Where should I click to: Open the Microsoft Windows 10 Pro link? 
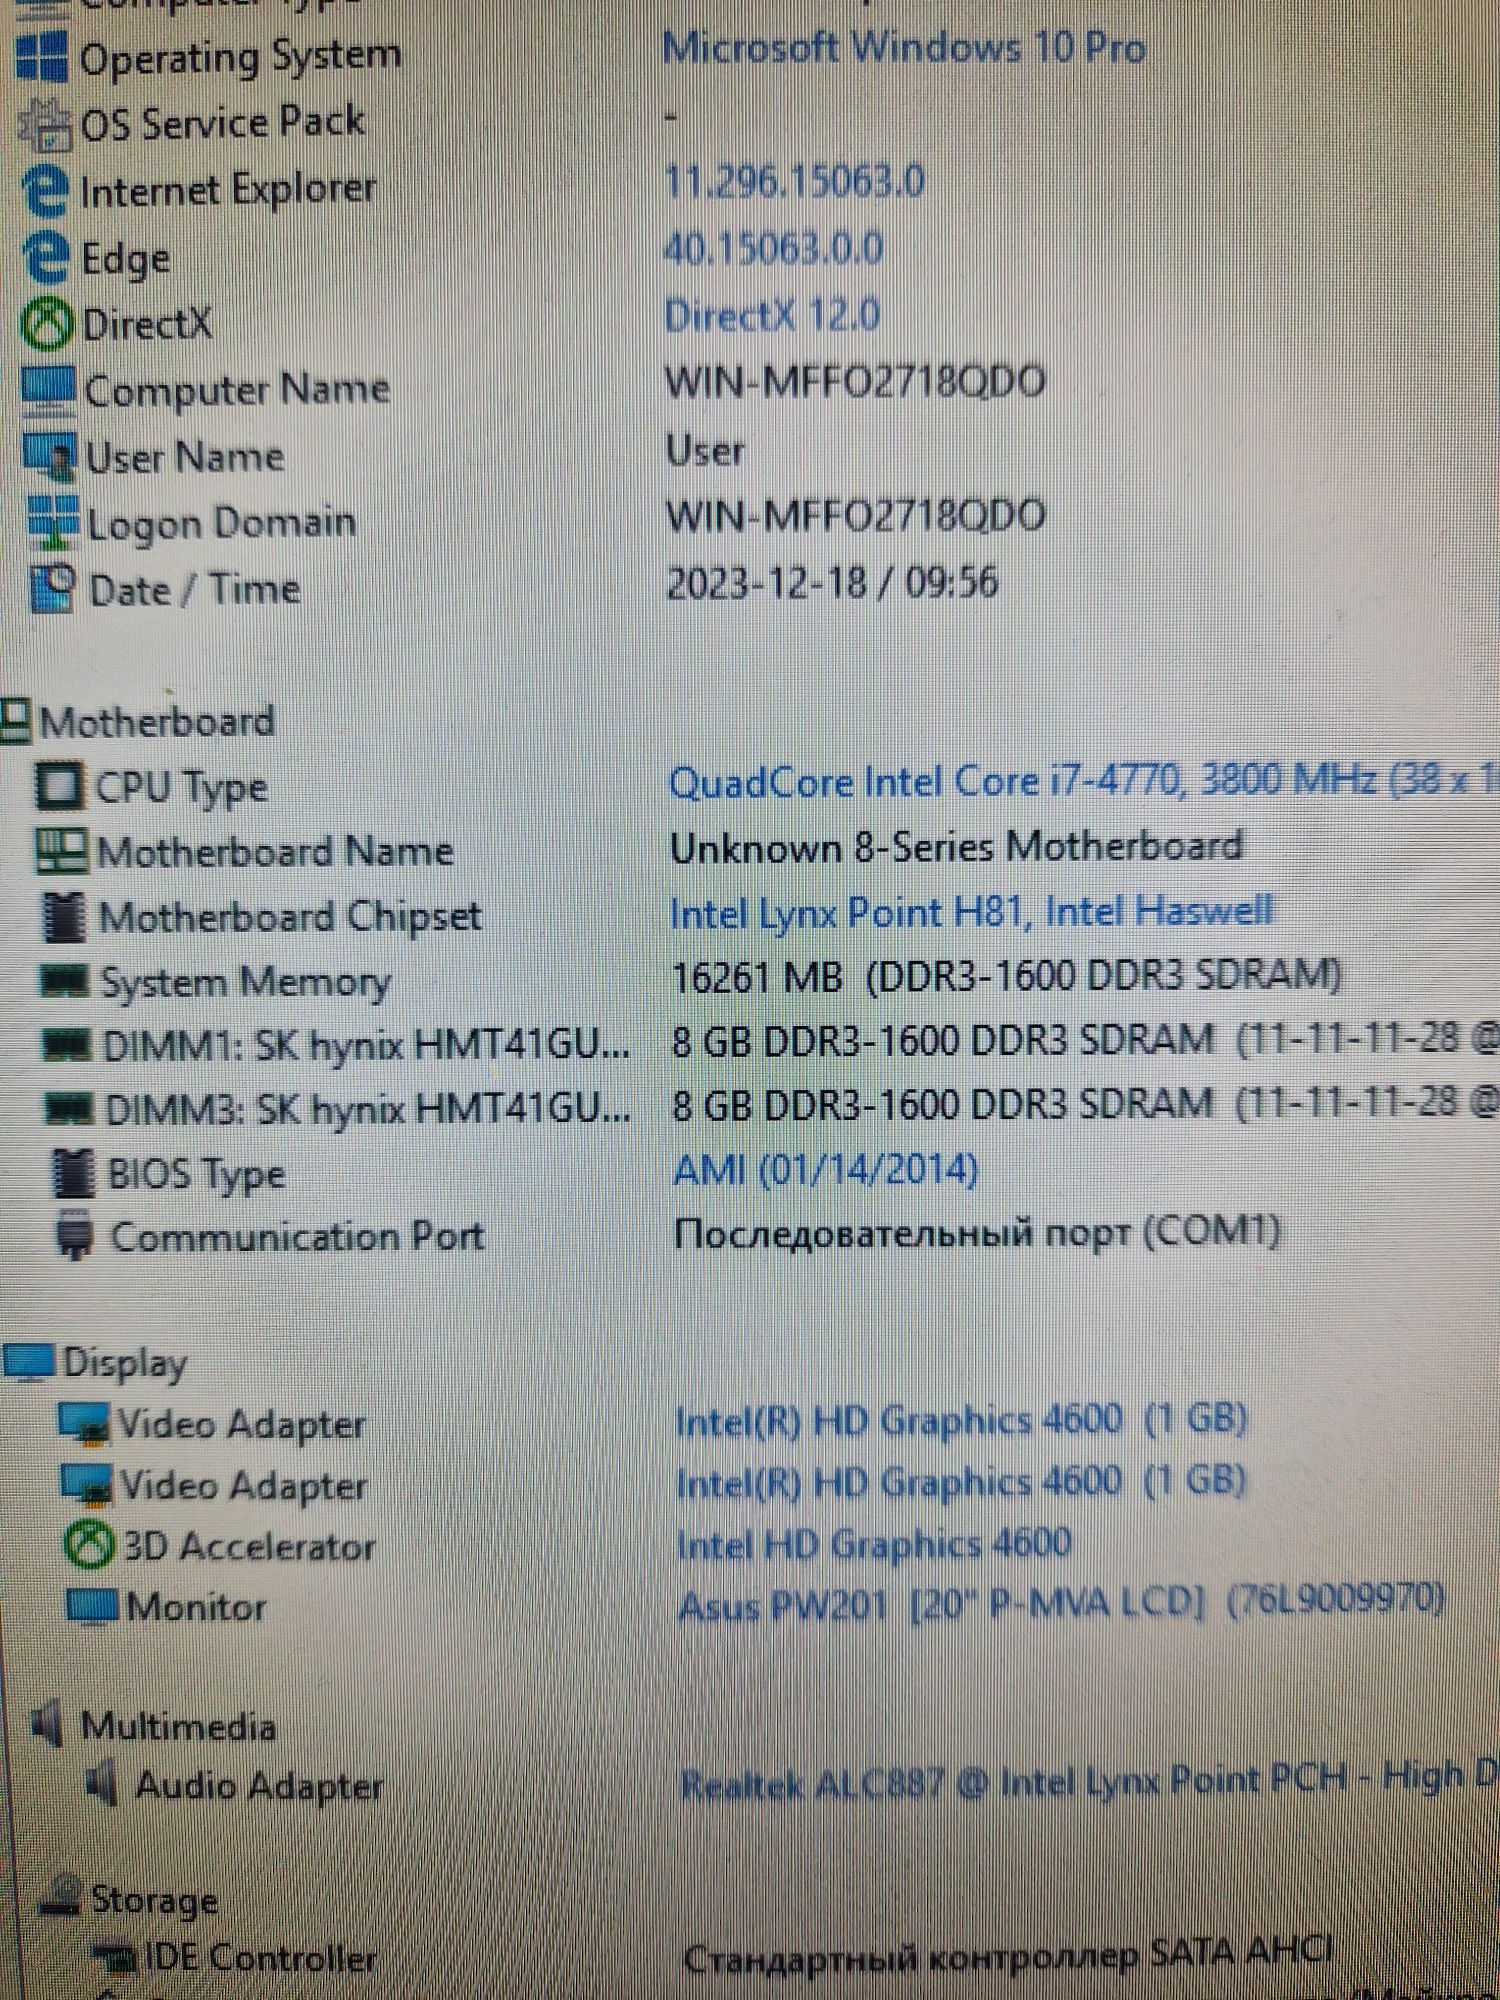click(x=903, y=48)
